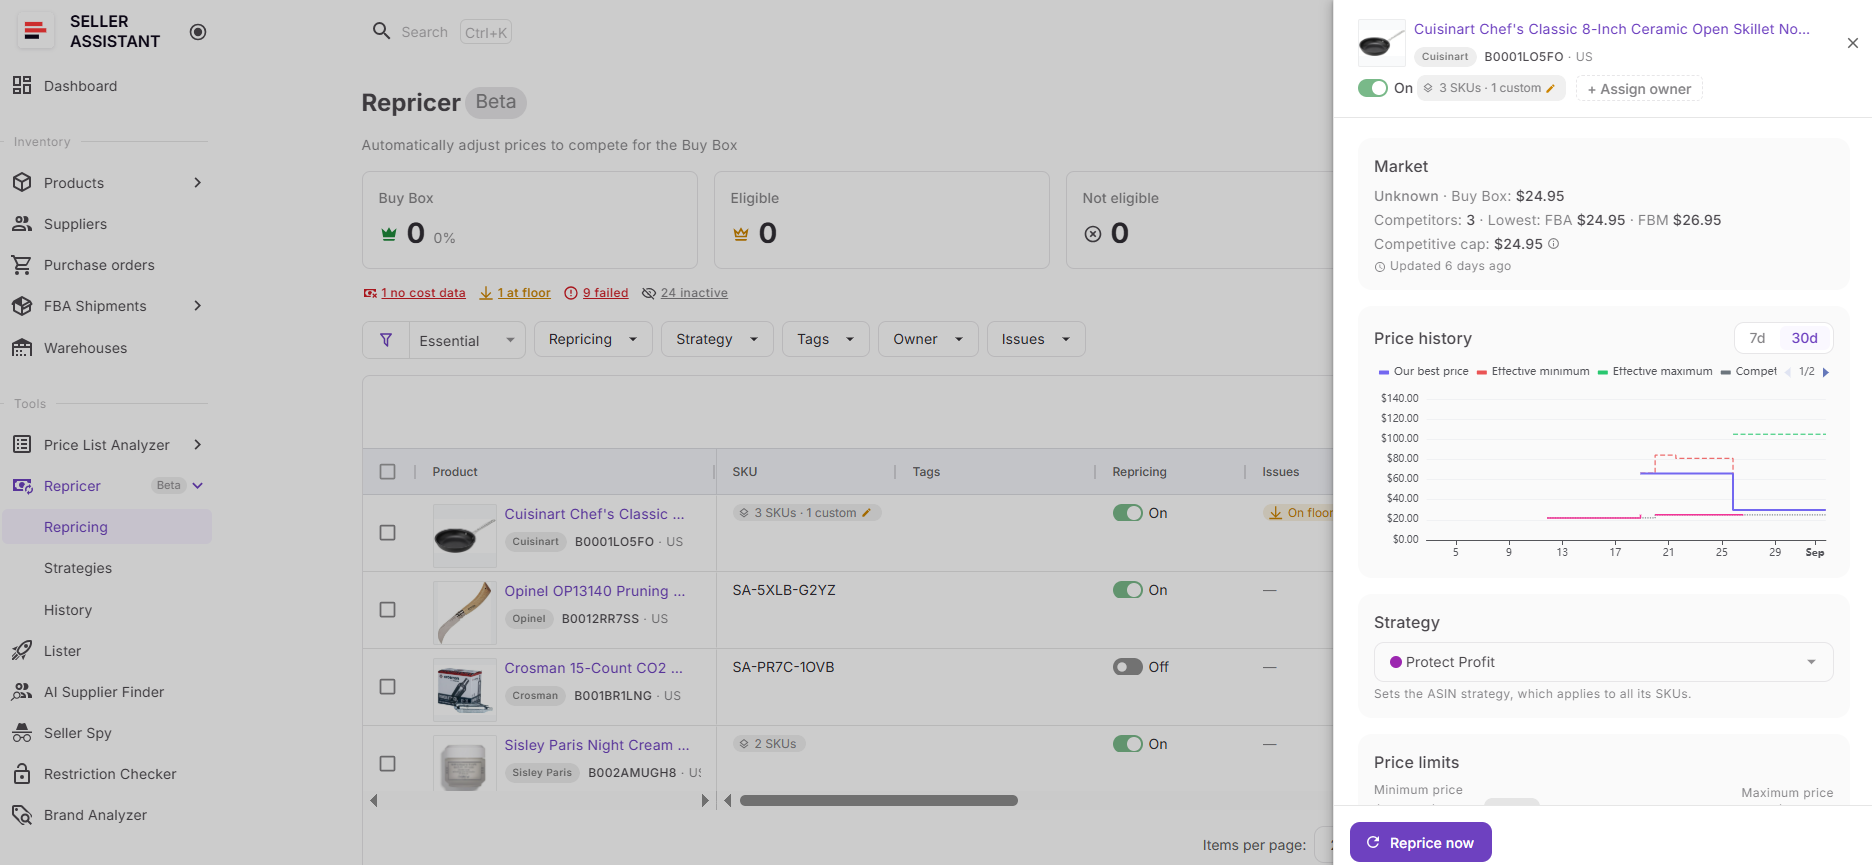Click the Restriction Checker lock icon

[x=22, y=774]
